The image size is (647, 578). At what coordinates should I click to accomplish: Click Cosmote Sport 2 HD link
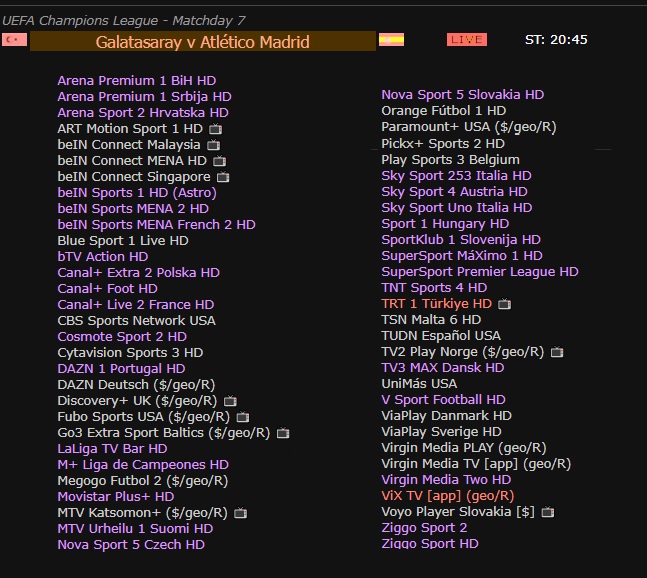(122, 337)
